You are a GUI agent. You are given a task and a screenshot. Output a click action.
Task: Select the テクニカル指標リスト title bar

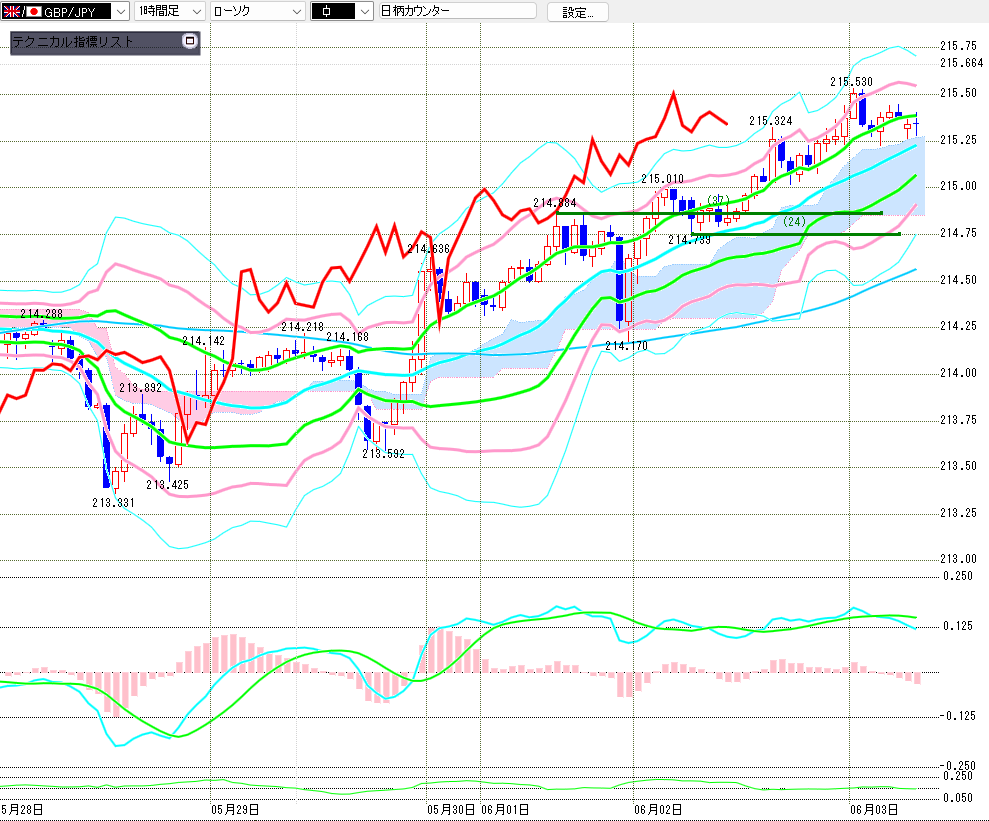(x=105, y=42)
